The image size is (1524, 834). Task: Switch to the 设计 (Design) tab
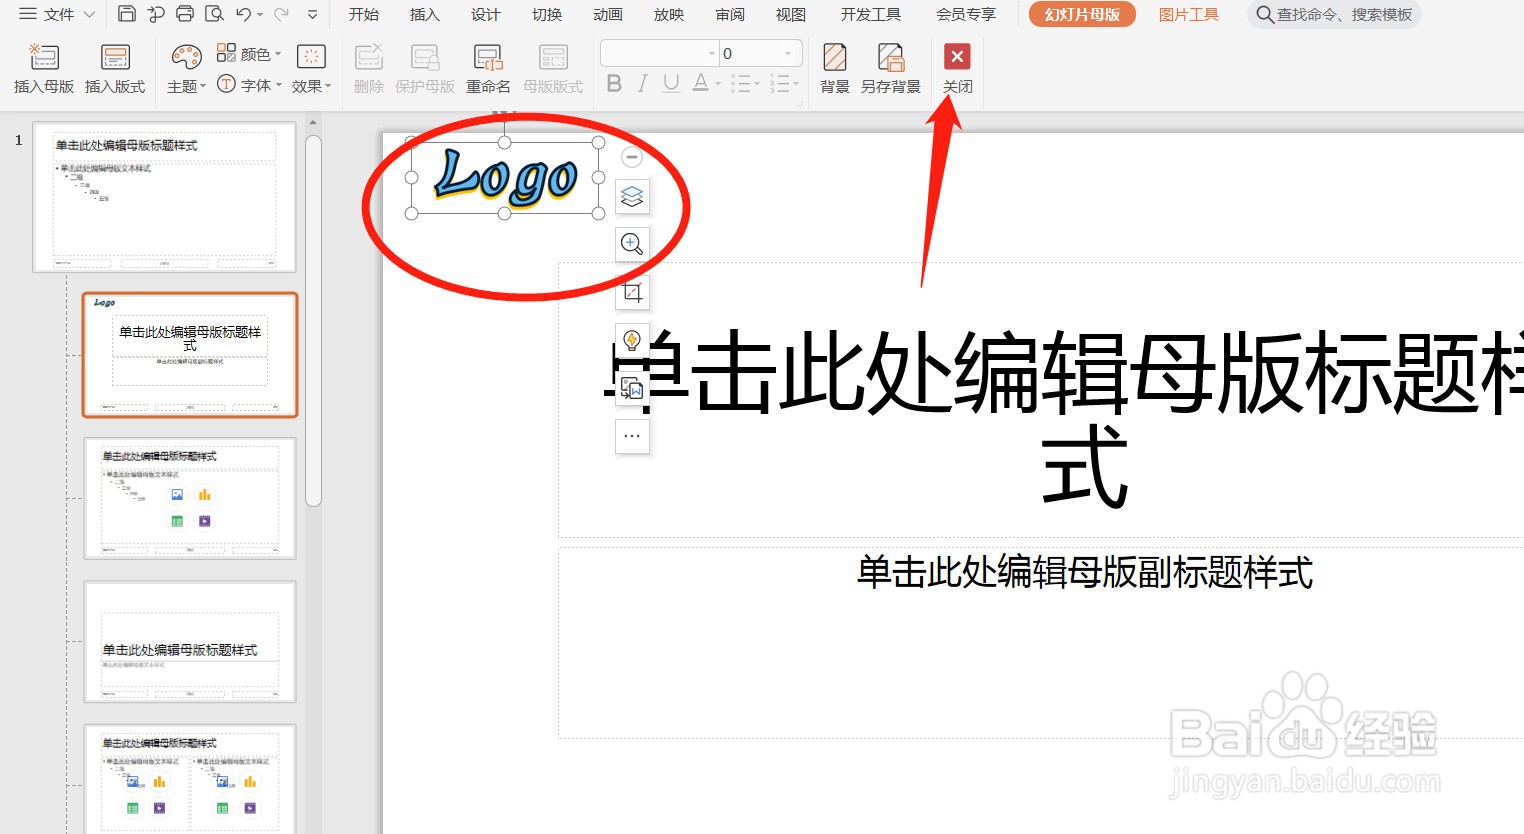486,14
